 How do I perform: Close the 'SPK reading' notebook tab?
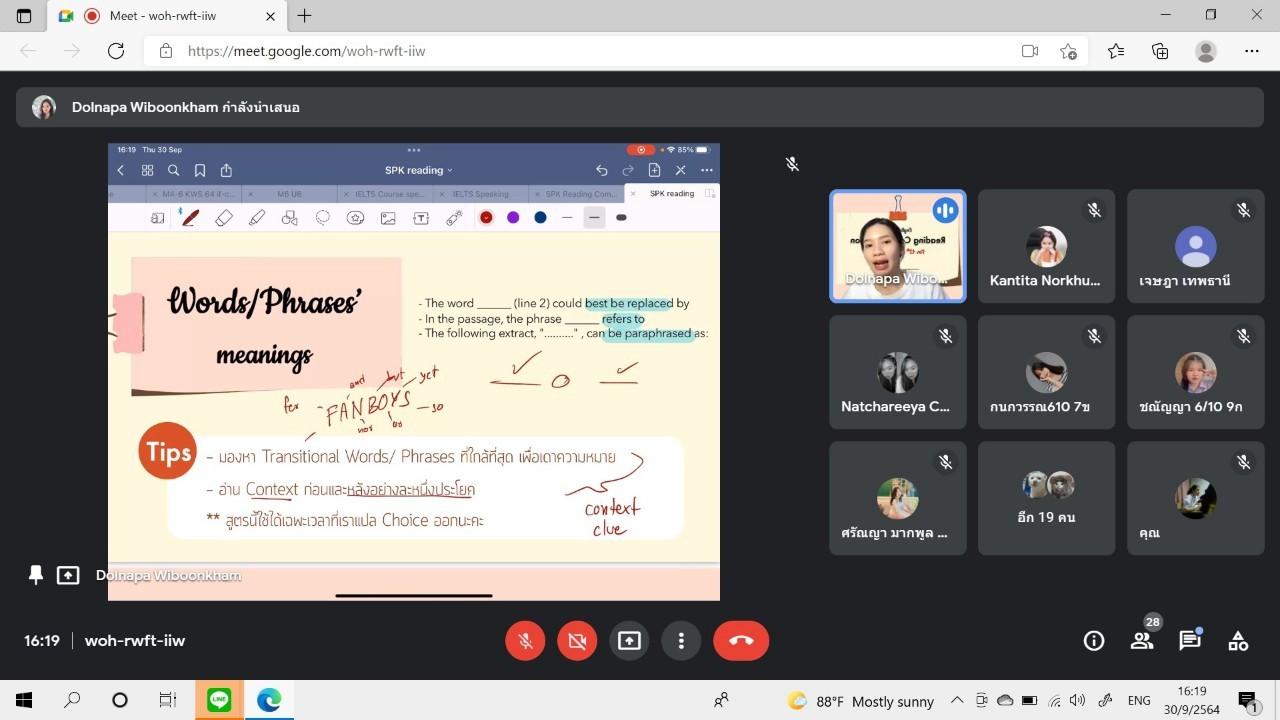click(x=633, y=194)
